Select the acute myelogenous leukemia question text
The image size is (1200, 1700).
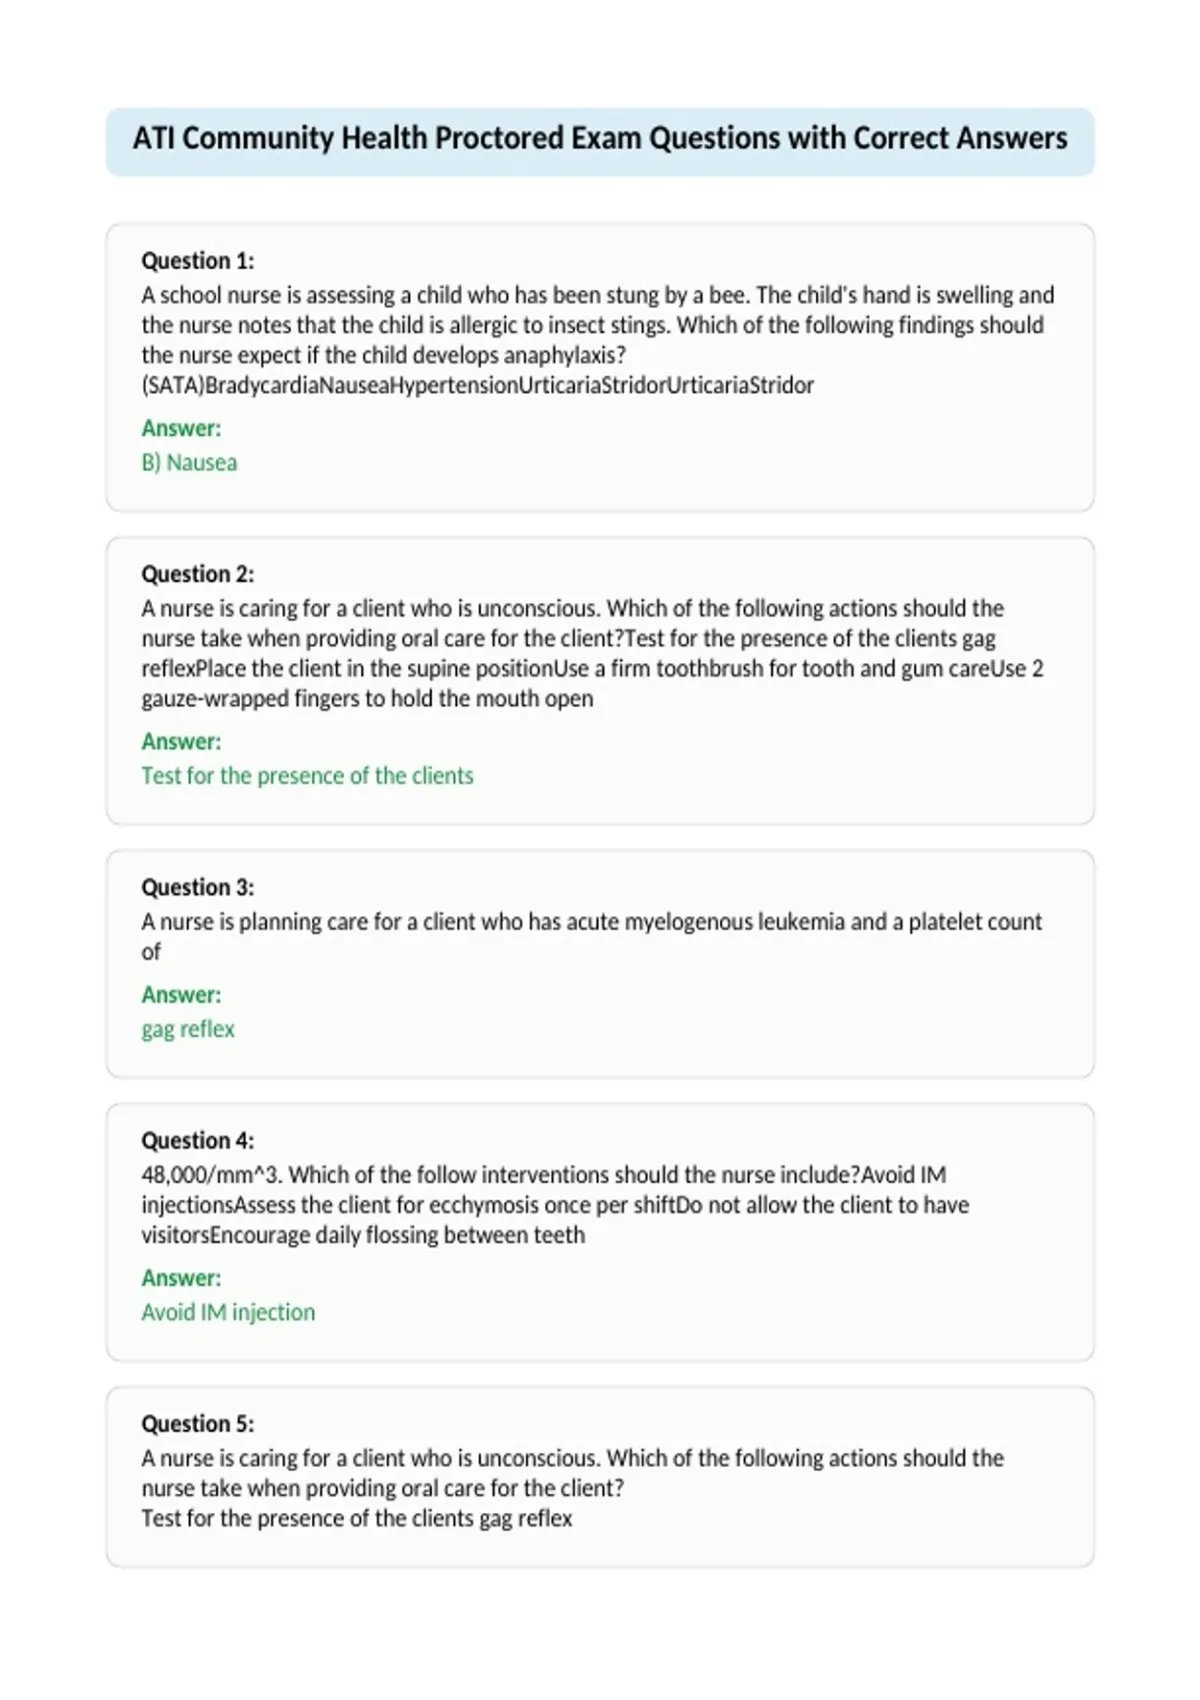click(591, 936)
